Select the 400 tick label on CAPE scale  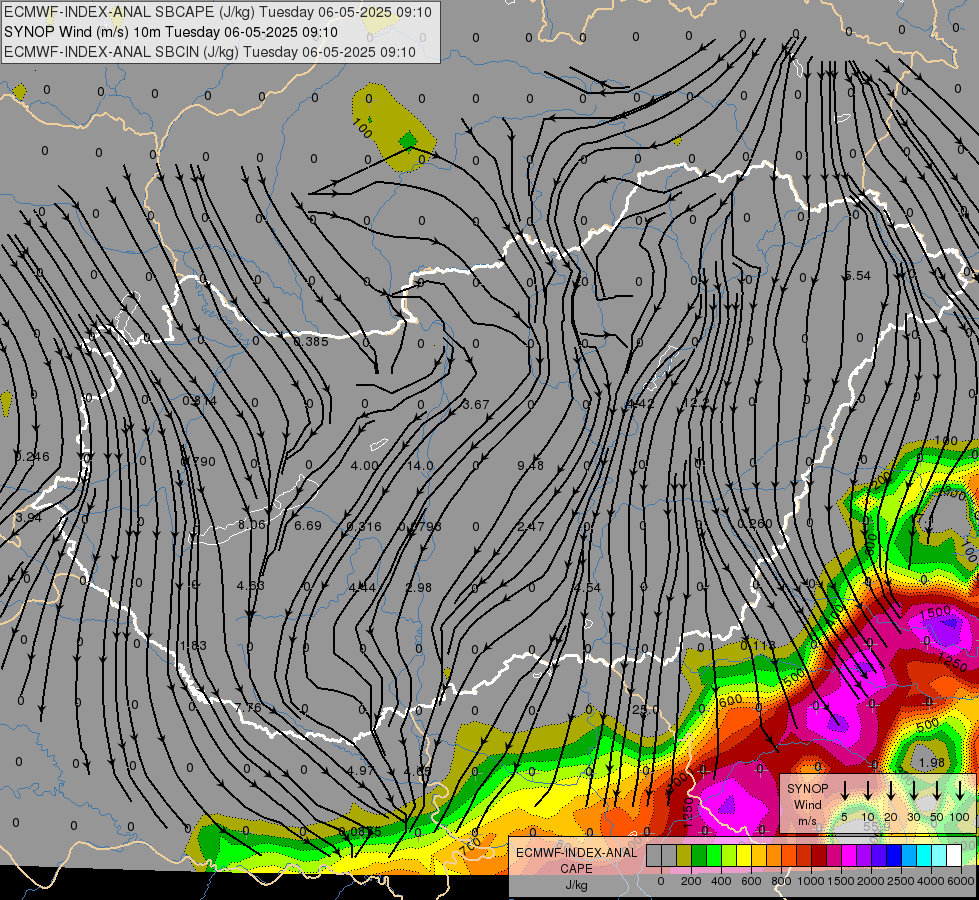point(721,881)
